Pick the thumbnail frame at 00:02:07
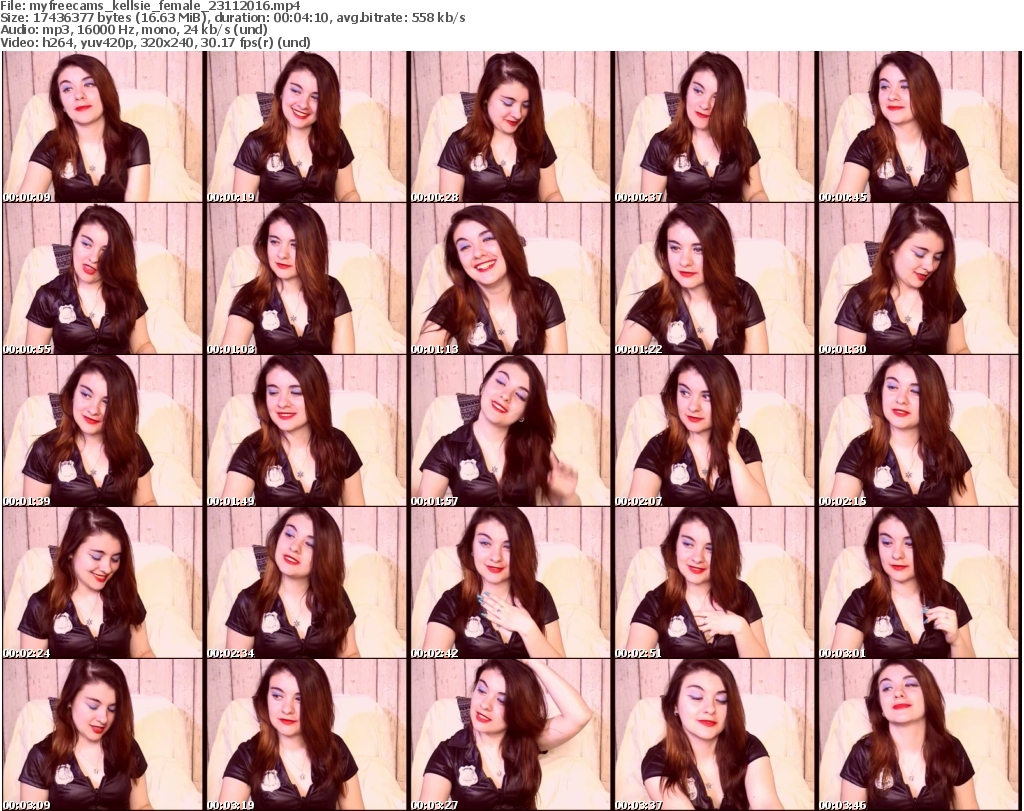 [714, 431]
